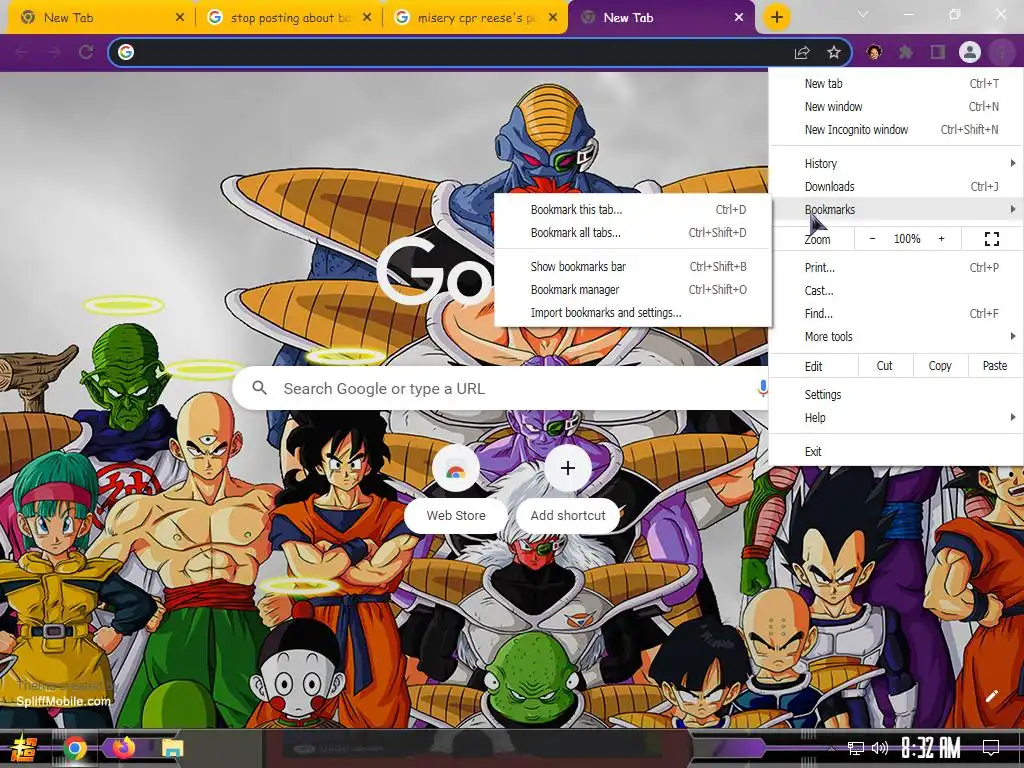Click the Paste button in Edit row
Viewport: 1024px width, 768px height.
995,366
